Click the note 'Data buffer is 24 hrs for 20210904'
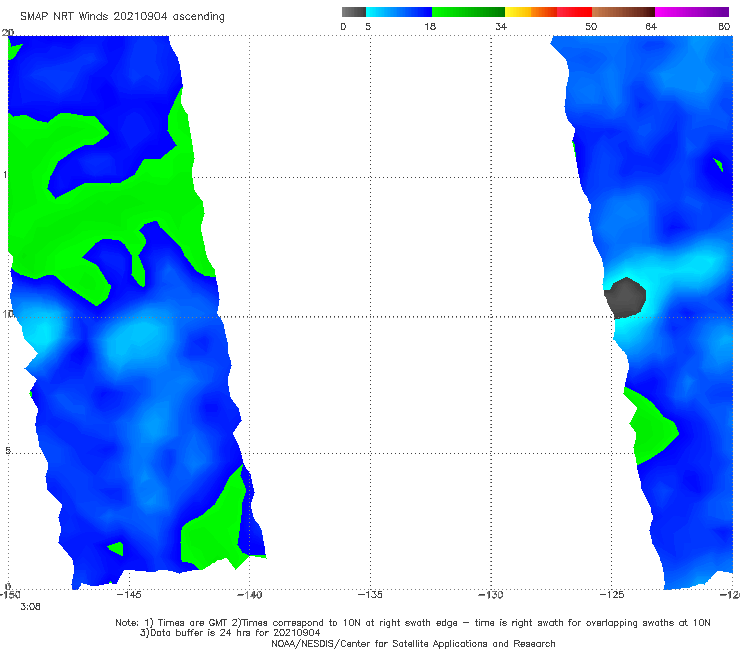This screenshot has height=650, width=740. click(230, 633)
